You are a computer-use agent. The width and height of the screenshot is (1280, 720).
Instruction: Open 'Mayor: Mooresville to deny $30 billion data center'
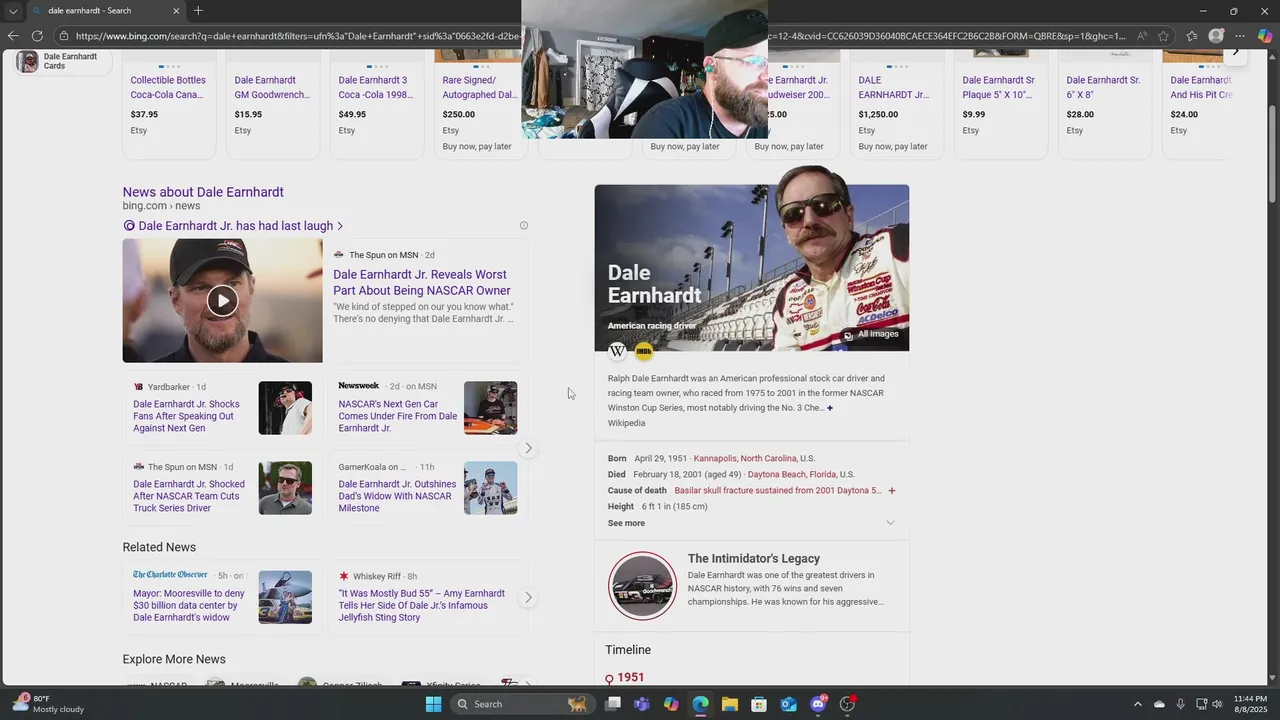click(x=189, y=606)
